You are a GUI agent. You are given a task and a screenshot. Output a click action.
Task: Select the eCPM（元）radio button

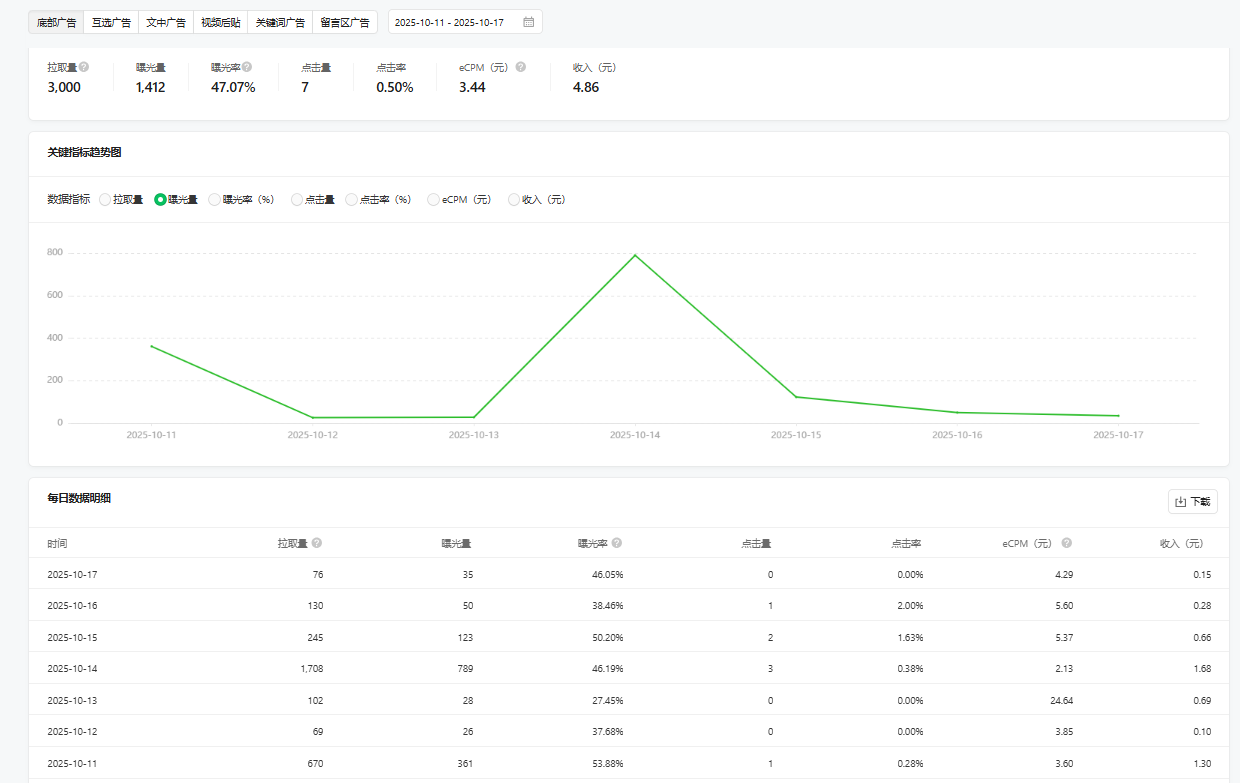click(x=433, y=200)
